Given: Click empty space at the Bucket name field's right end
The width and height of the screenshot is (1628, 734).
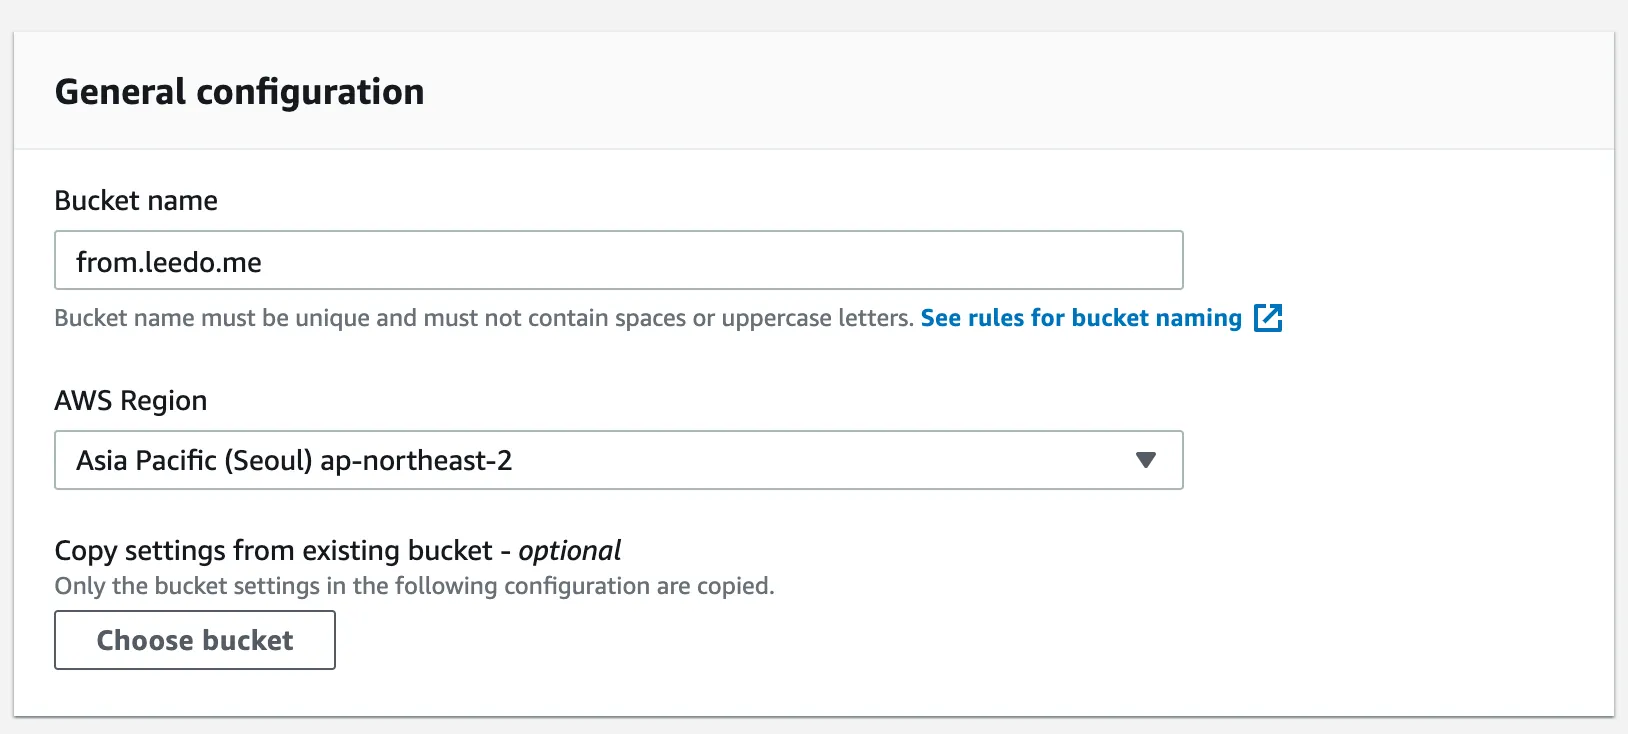Looking at the screenshot, I should (1100, 261).
